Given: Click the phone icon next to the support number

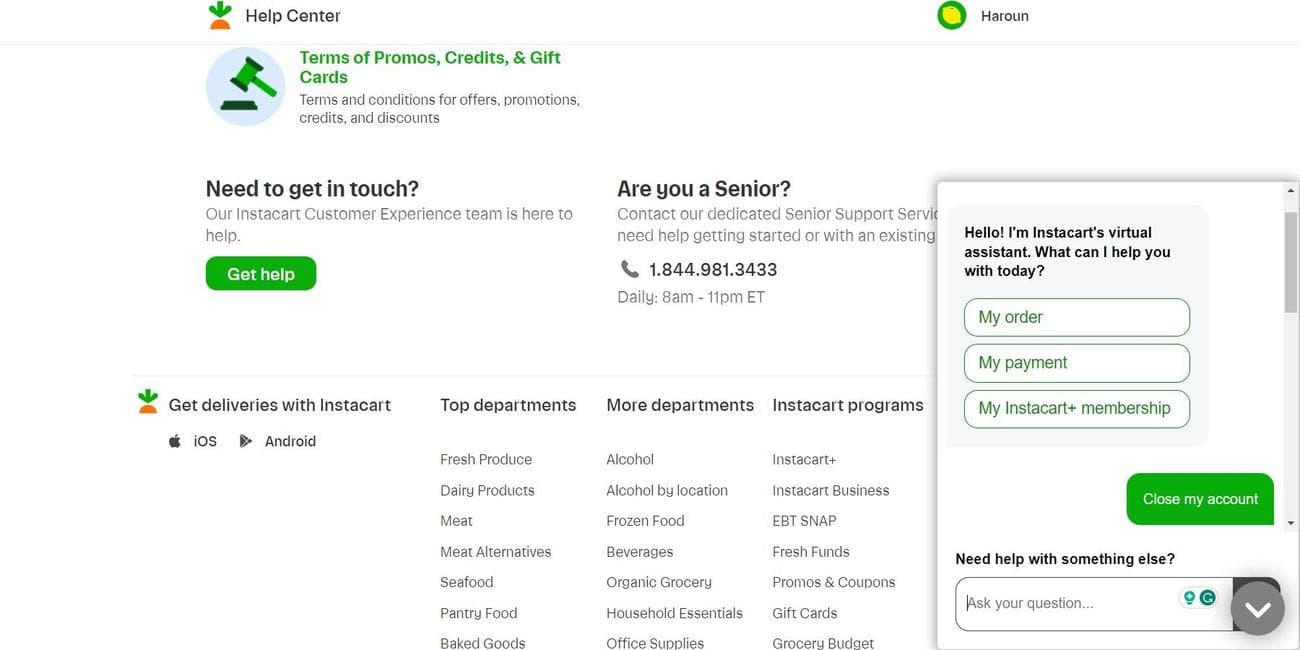Looking at the screenshot, I should click(x=630, y=268).
